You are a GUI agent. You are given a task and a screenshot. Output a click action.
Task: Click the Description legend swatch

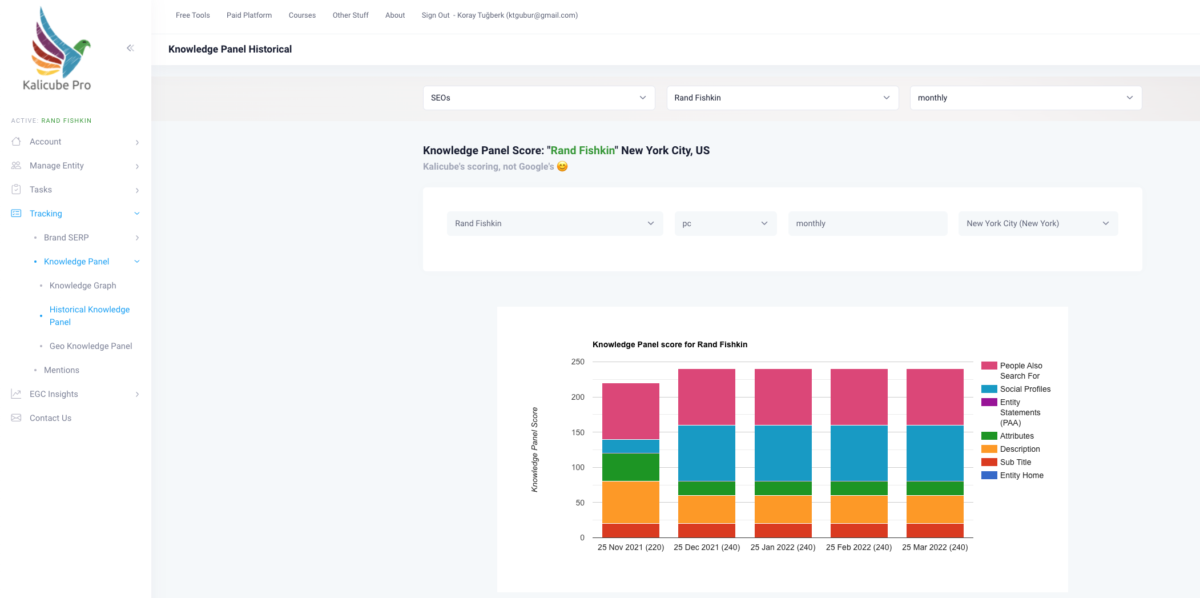[x=988, y=449]
